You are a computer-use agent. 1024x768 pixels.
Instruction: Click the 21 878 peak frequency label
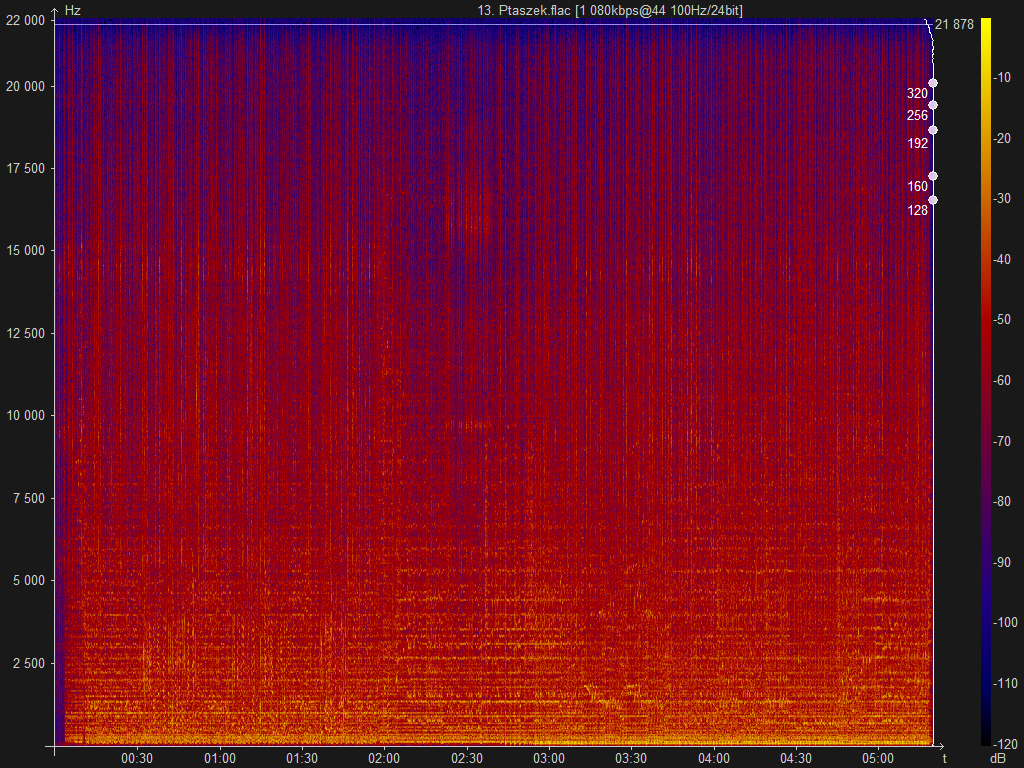[x=954, y=25]
